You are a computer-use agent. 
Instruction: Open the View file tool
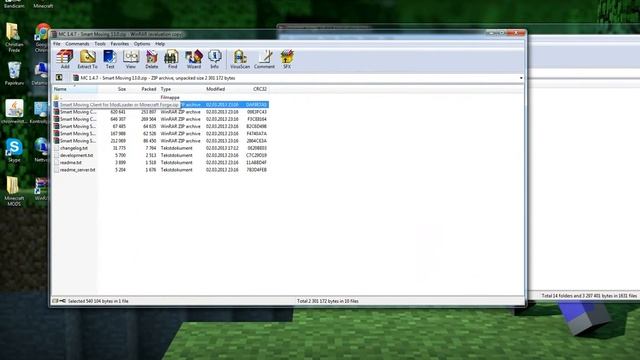click(x=131, y=59)
